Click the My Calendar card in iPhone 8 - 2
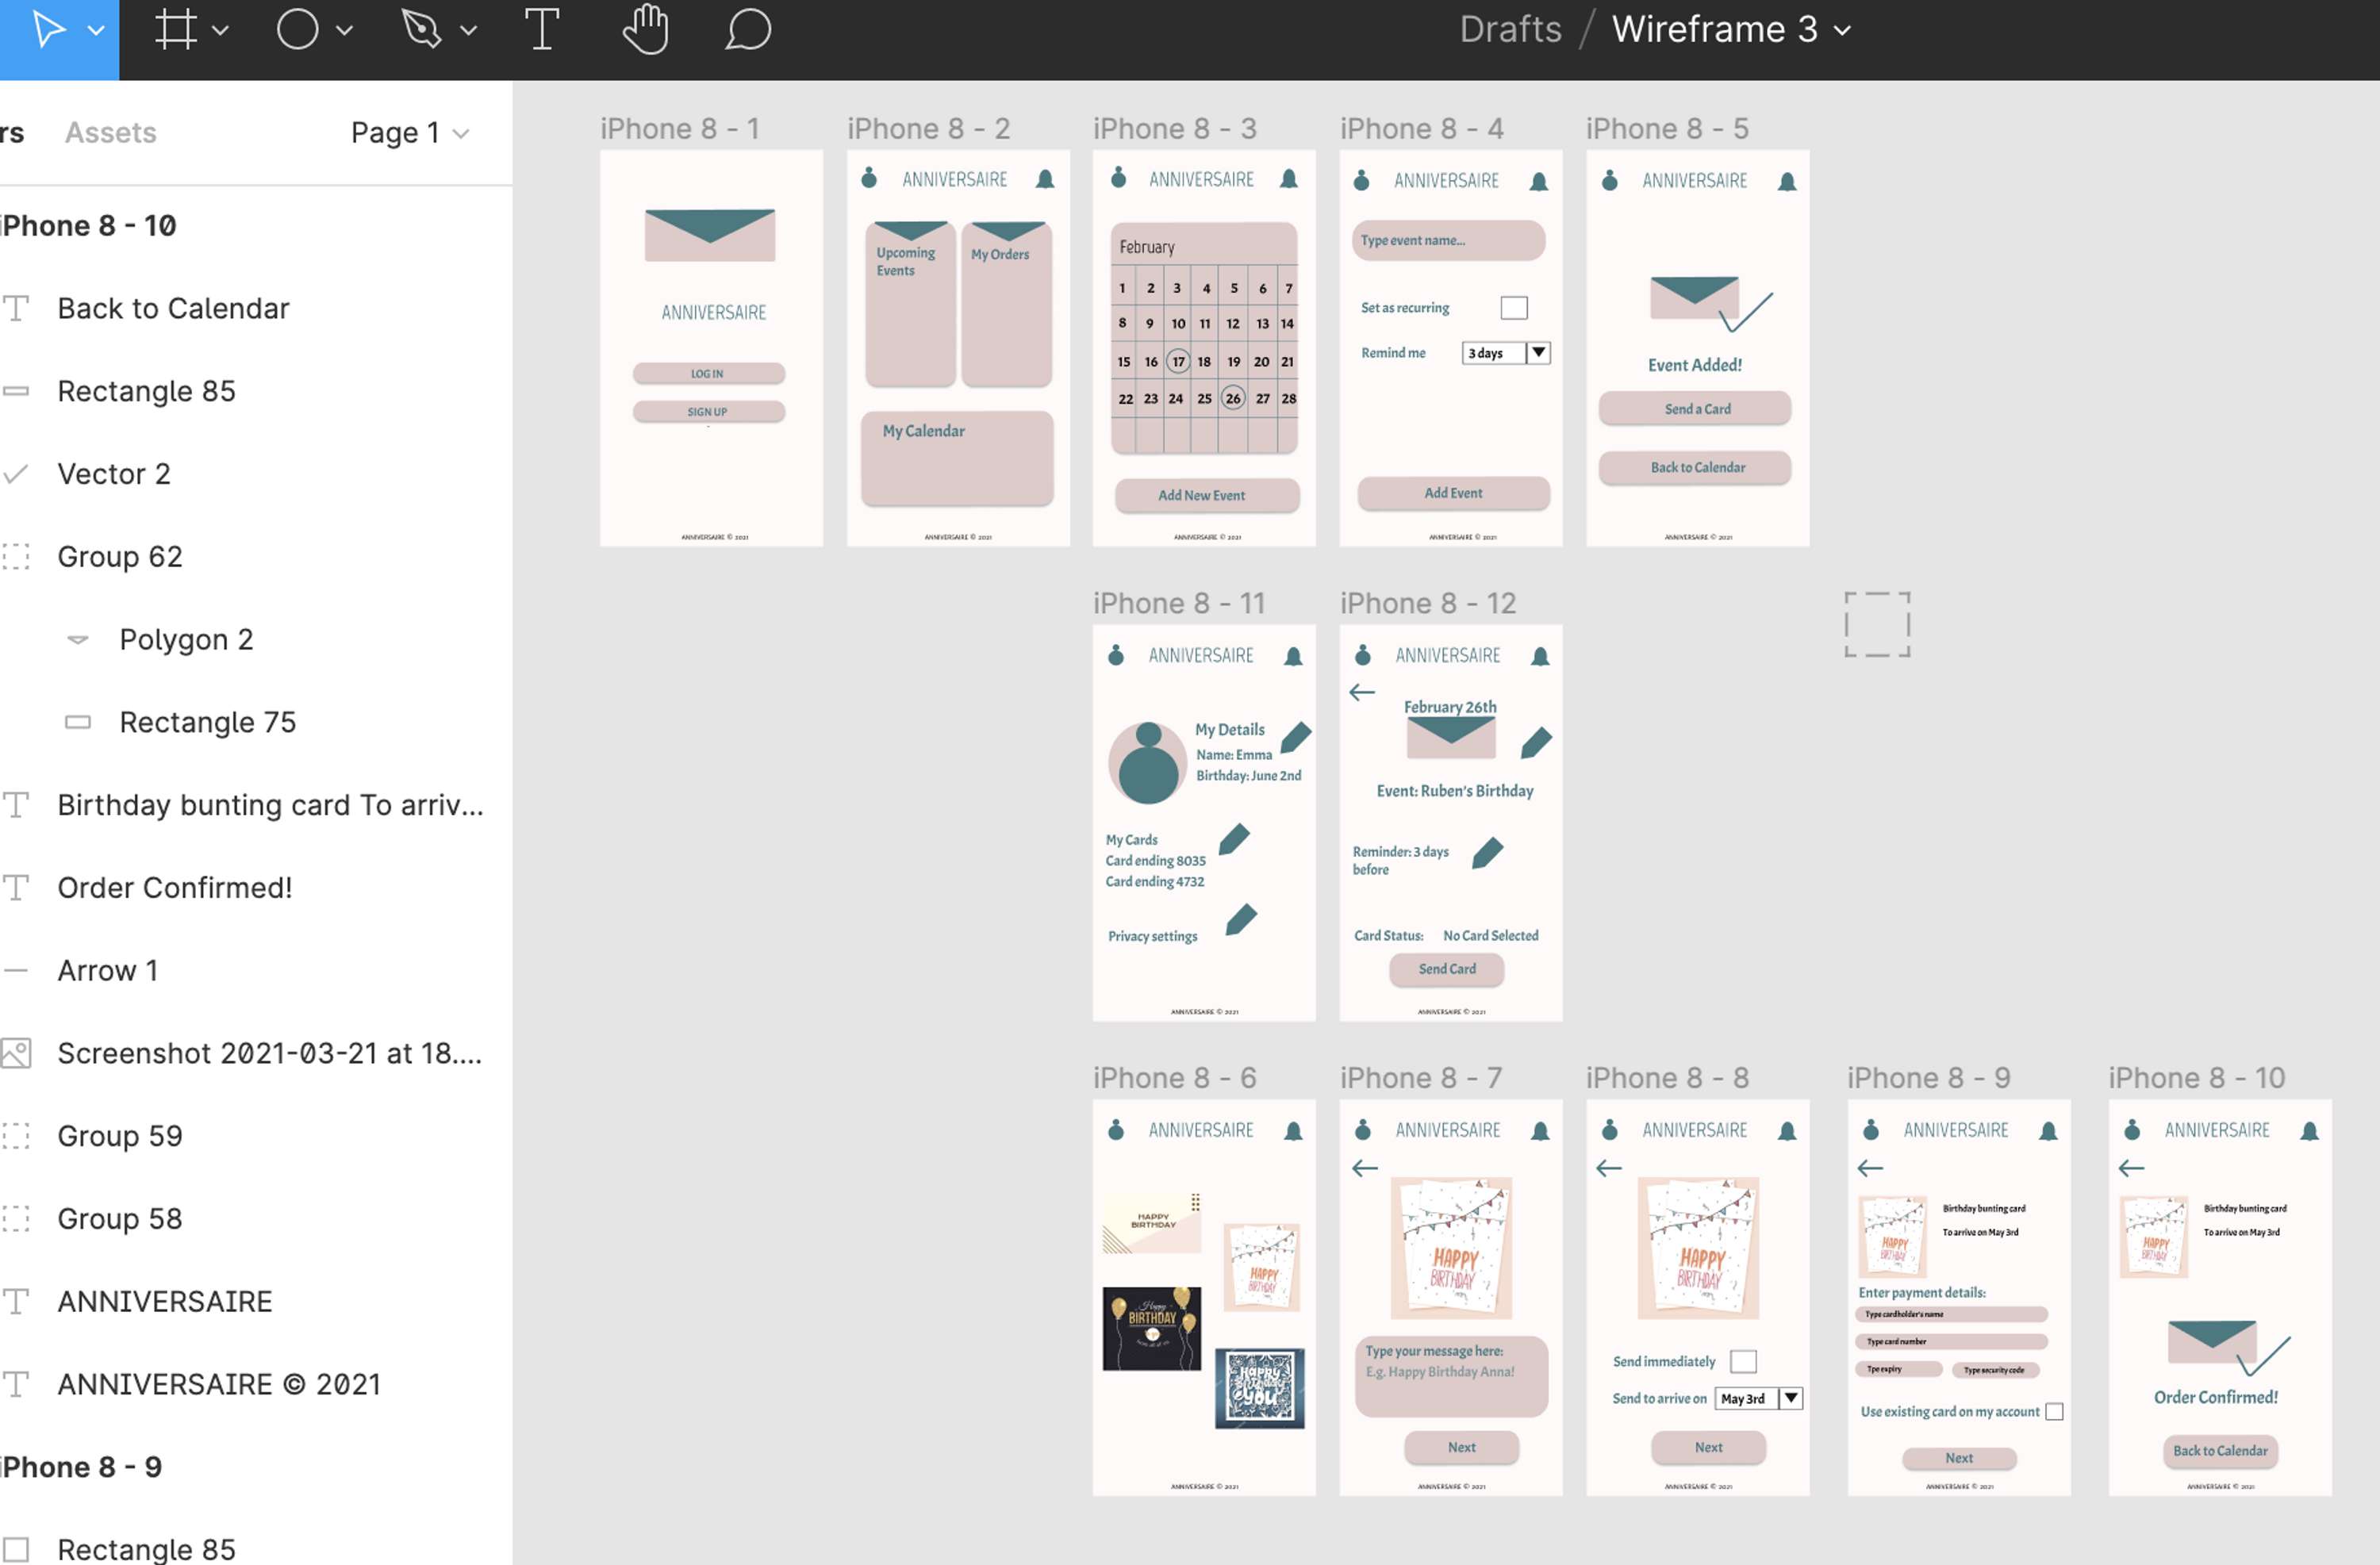Viewport: 2380px width, 1565px height. (957, 458)
